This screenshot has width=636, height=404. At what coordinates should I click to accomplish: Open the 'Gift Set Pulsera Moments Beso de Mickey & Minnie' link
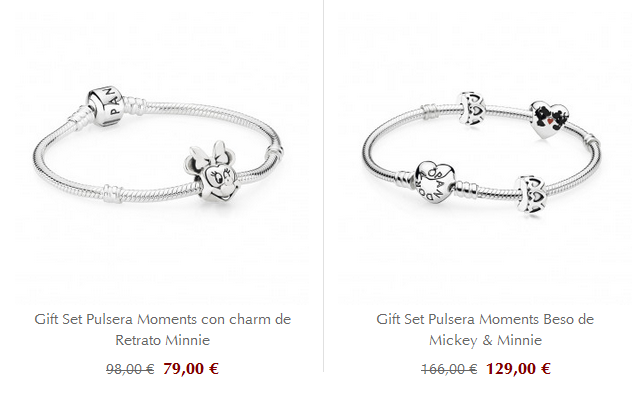point(485,329)
